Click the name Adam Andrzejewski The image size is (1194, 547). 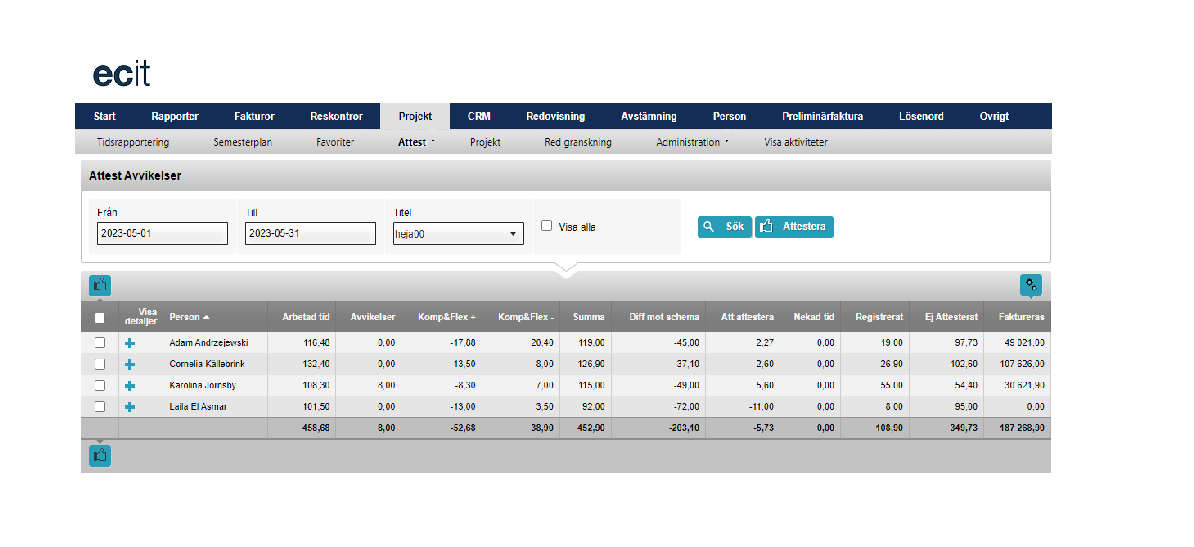(209, 343)
